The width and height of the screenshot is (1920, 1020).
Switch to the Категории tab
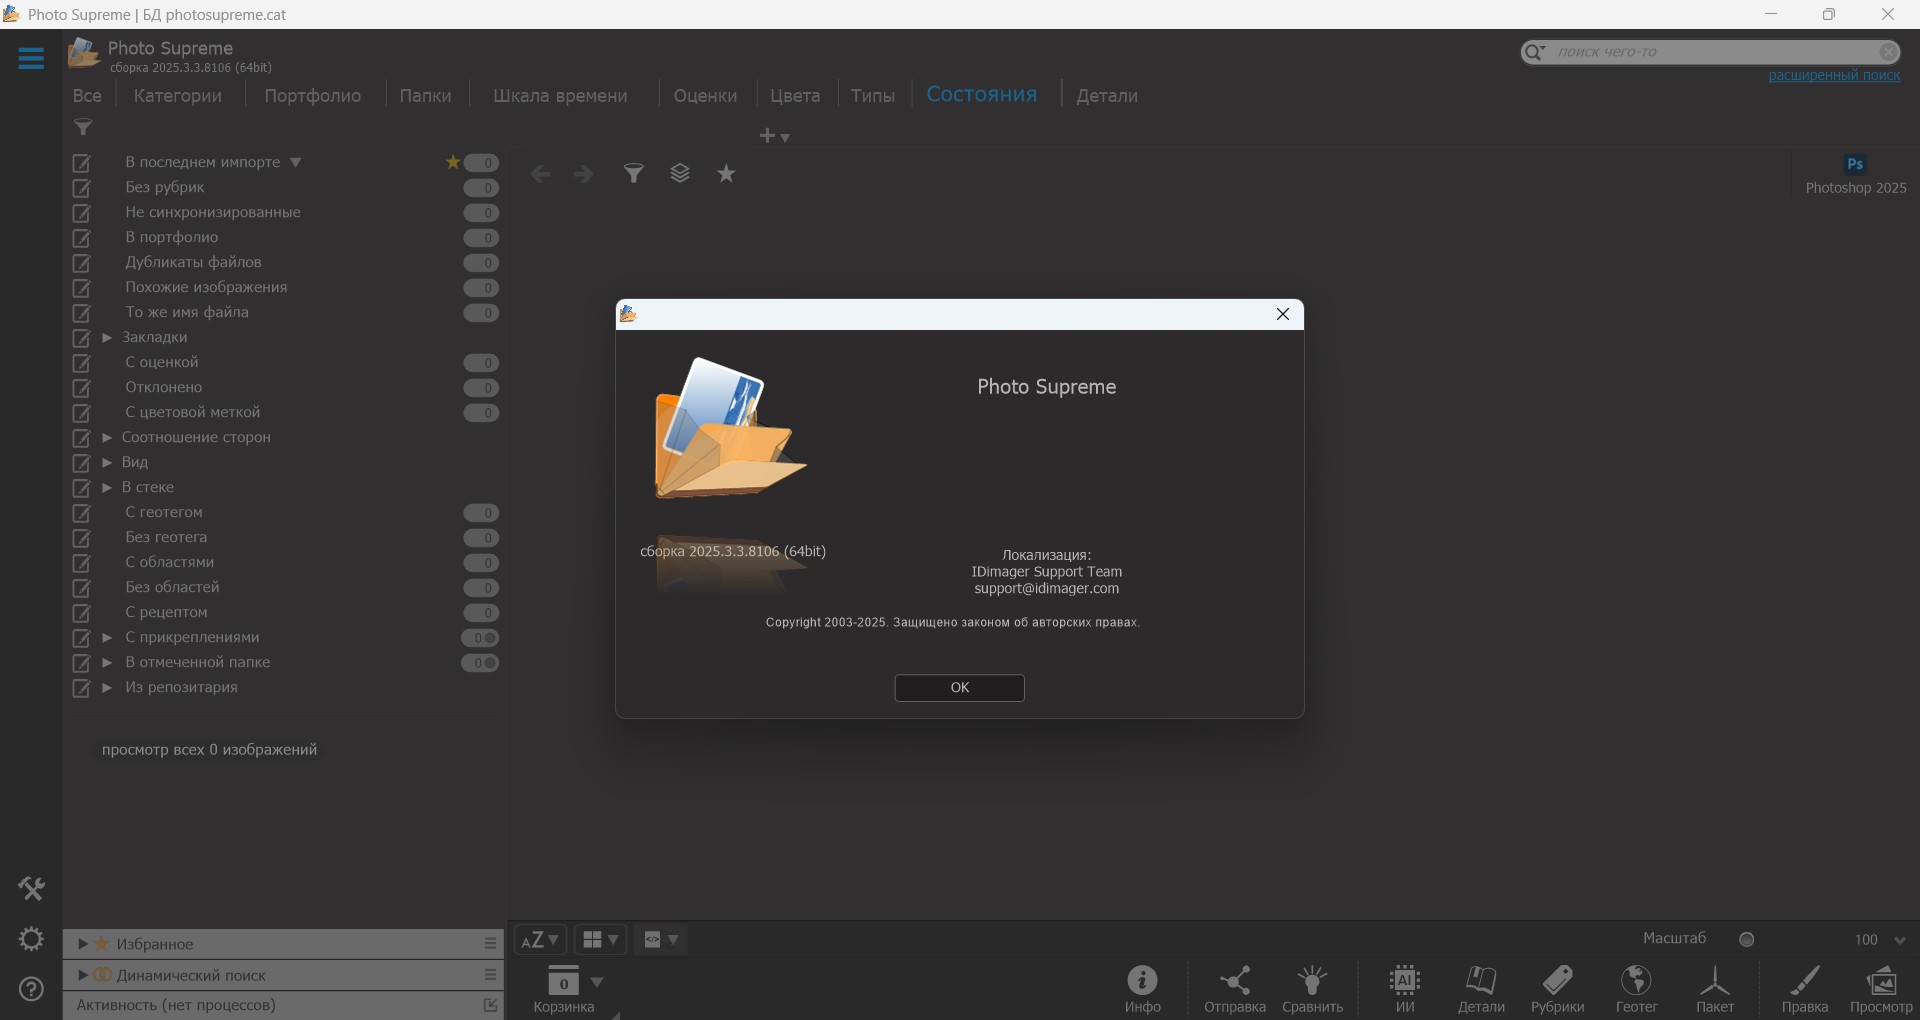coord(177,96)
